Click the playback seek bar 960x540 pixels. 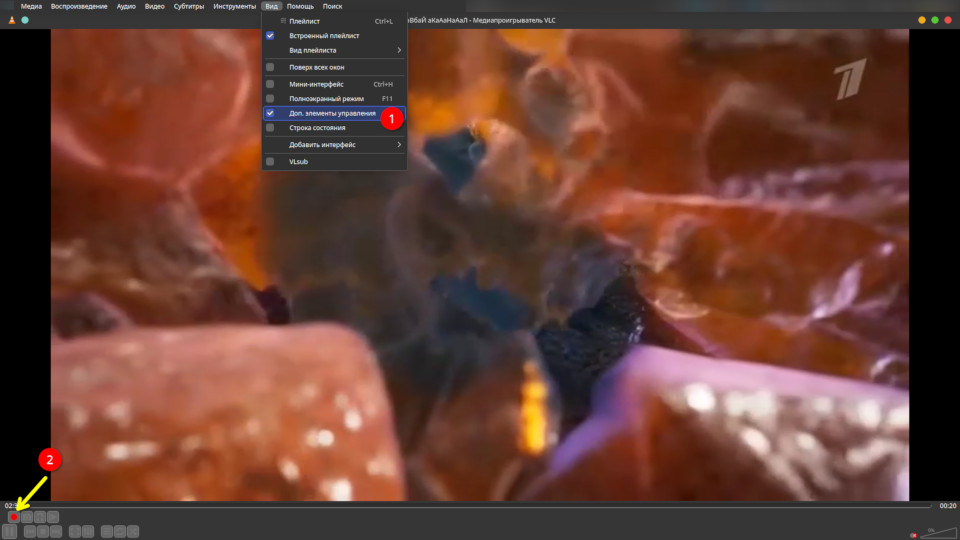tap(480, 506)
